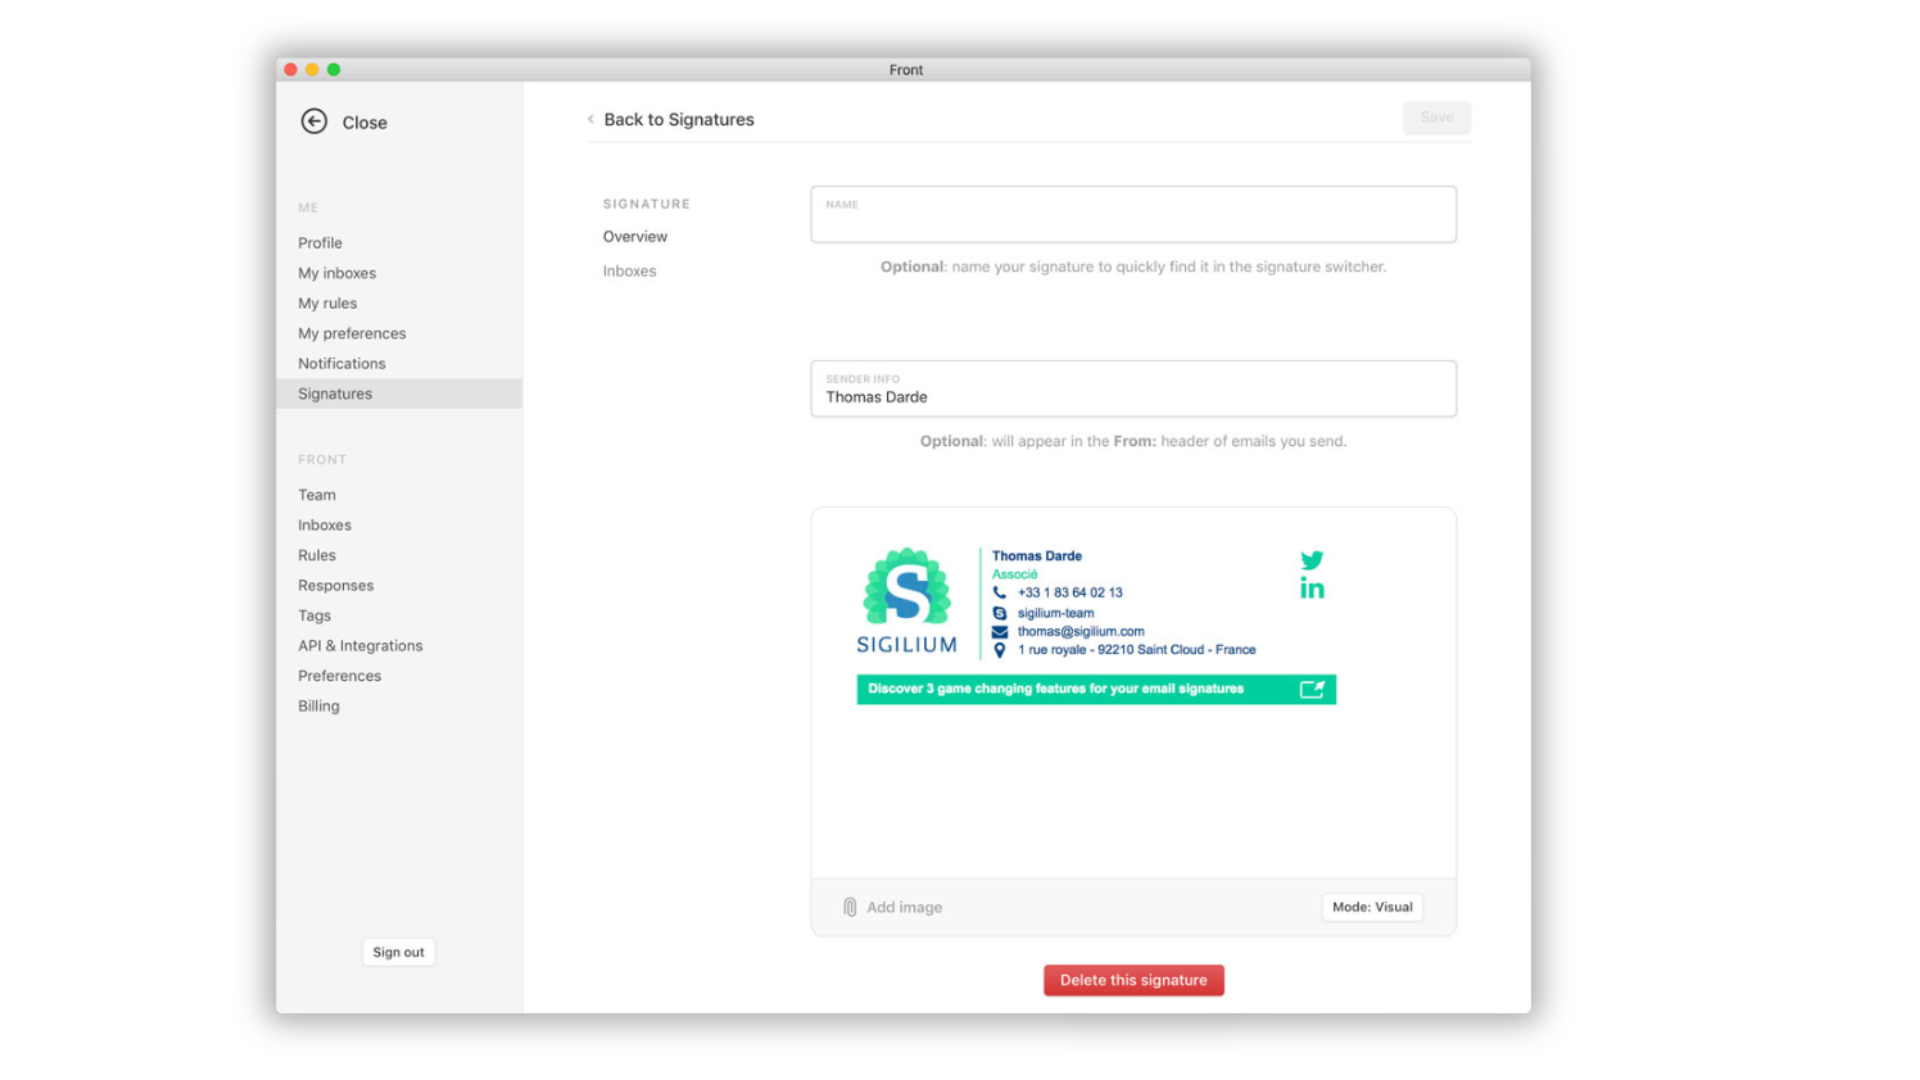Click the Twitter bird icon in signature

(1312, 560)
